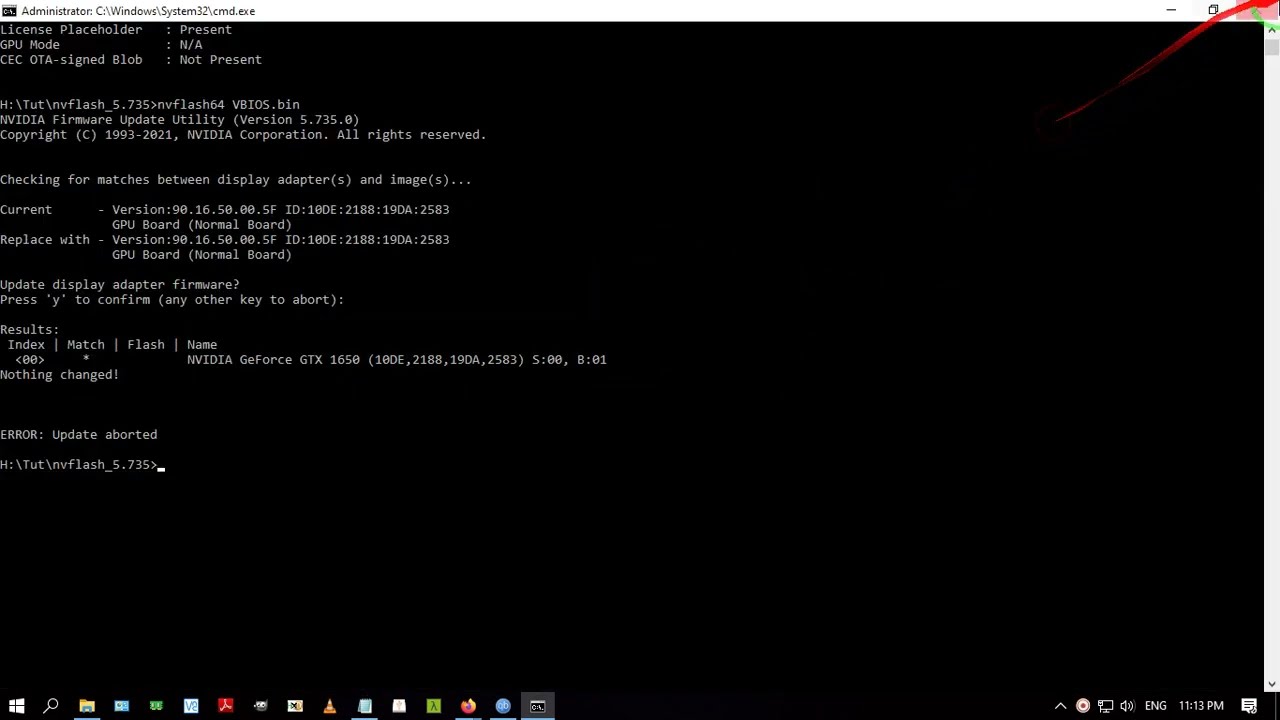The image size is (1280, 720).
Task: Launch Firefox from the taskbar
Action: [x=468, y=706]
